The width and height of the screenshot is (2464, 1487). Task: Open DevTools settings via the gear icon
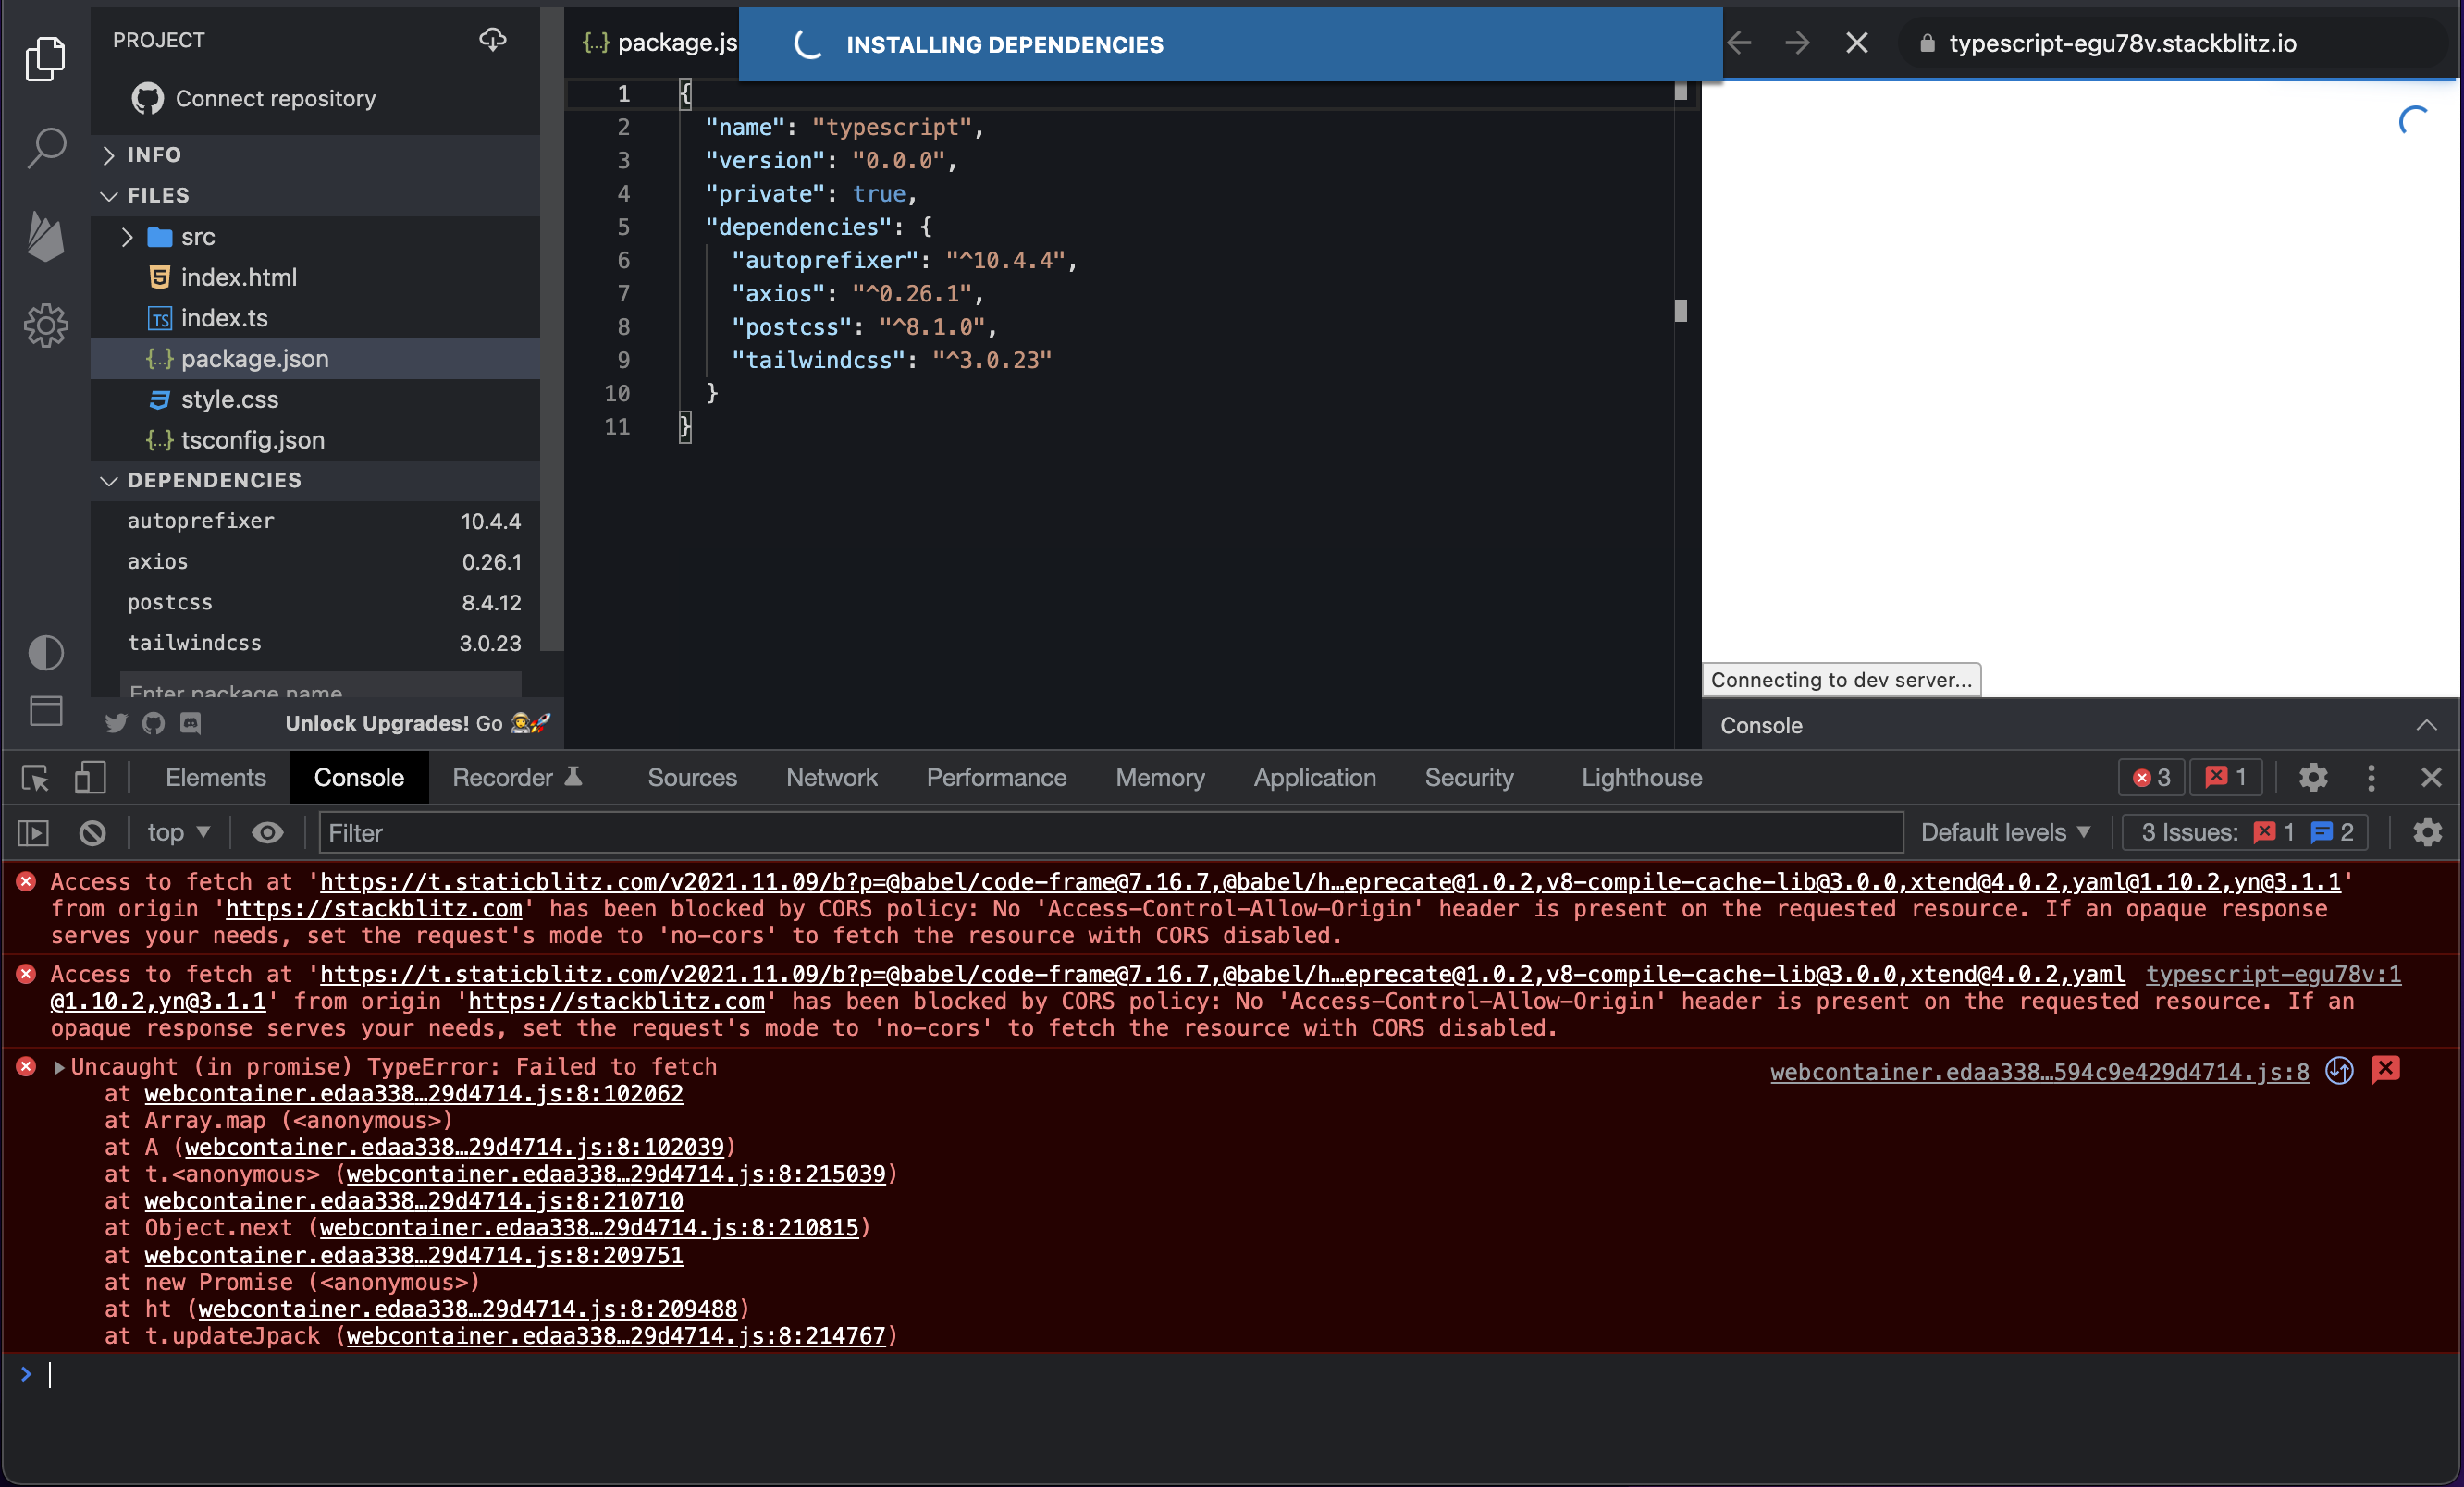coord(2313,777)
